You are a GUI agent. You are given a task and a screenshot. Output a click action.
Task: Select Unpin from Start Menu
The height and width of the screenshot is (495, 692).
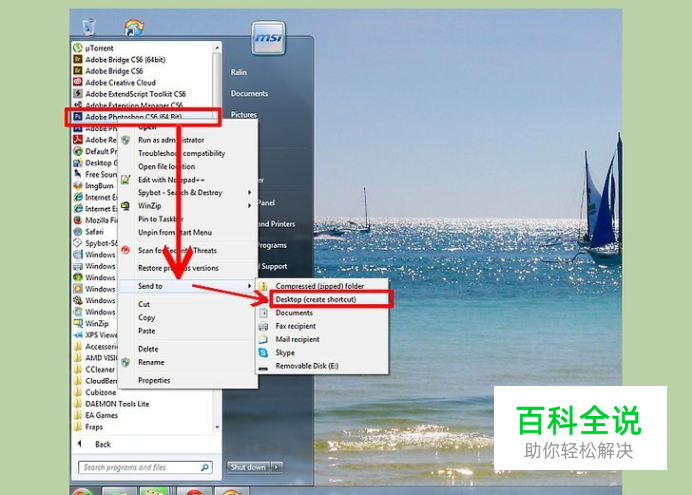175,232
